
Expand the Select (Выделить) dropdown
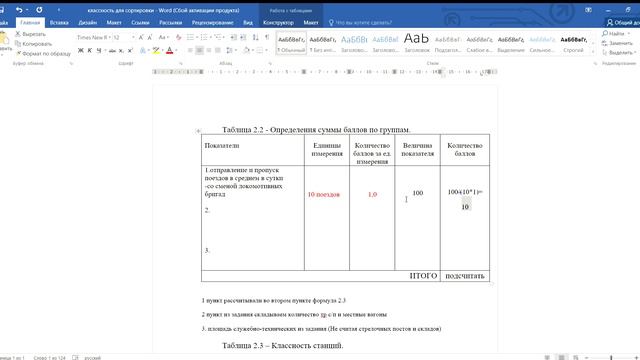click(x=619, y=53)
